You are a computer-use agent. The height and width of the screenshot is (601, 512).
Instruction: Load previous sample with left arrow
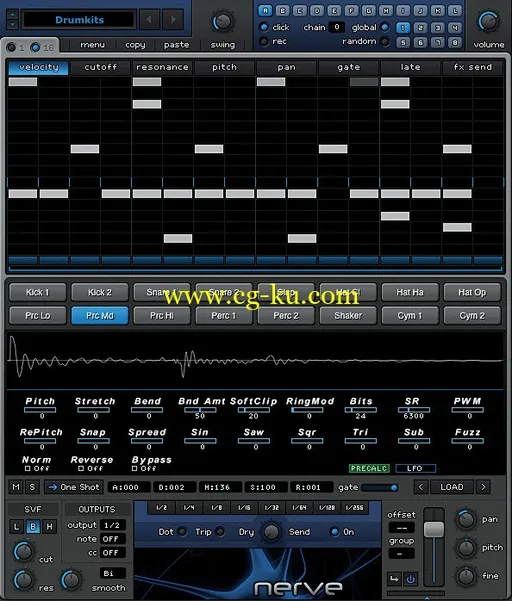tap(421, 487)
